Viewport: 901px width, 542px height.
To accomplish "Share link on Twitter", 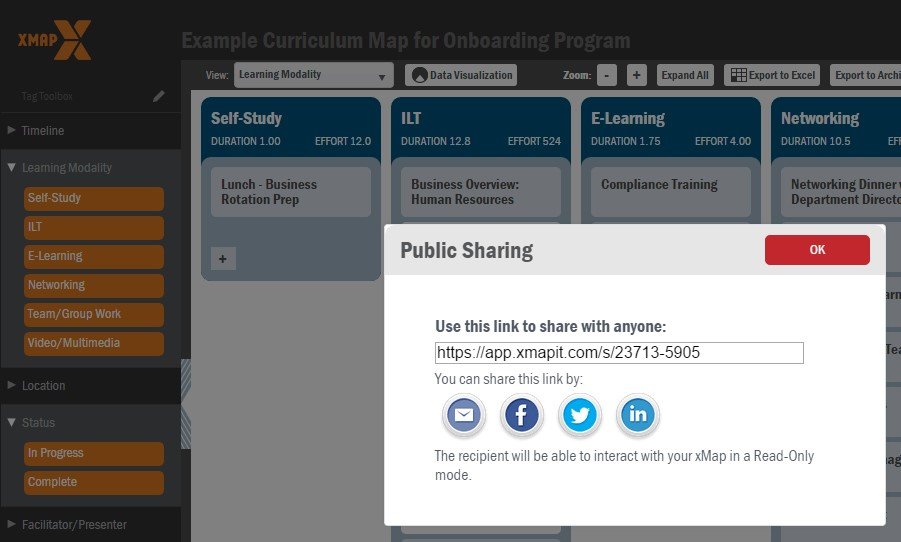I will (579, 415).
